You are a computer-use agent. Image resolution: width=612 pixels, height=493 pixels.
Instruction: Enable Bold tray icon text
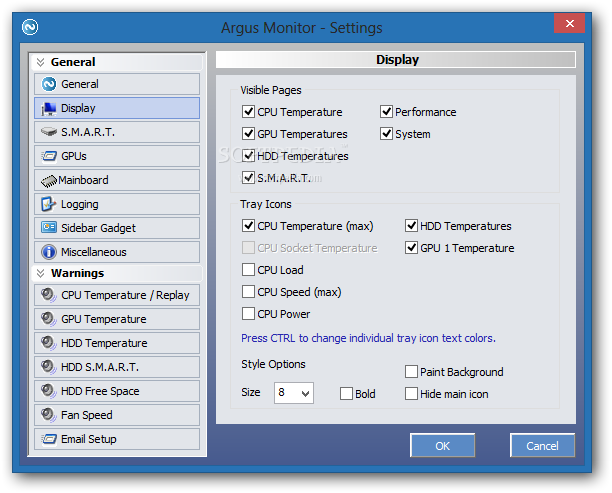(346, 394)
